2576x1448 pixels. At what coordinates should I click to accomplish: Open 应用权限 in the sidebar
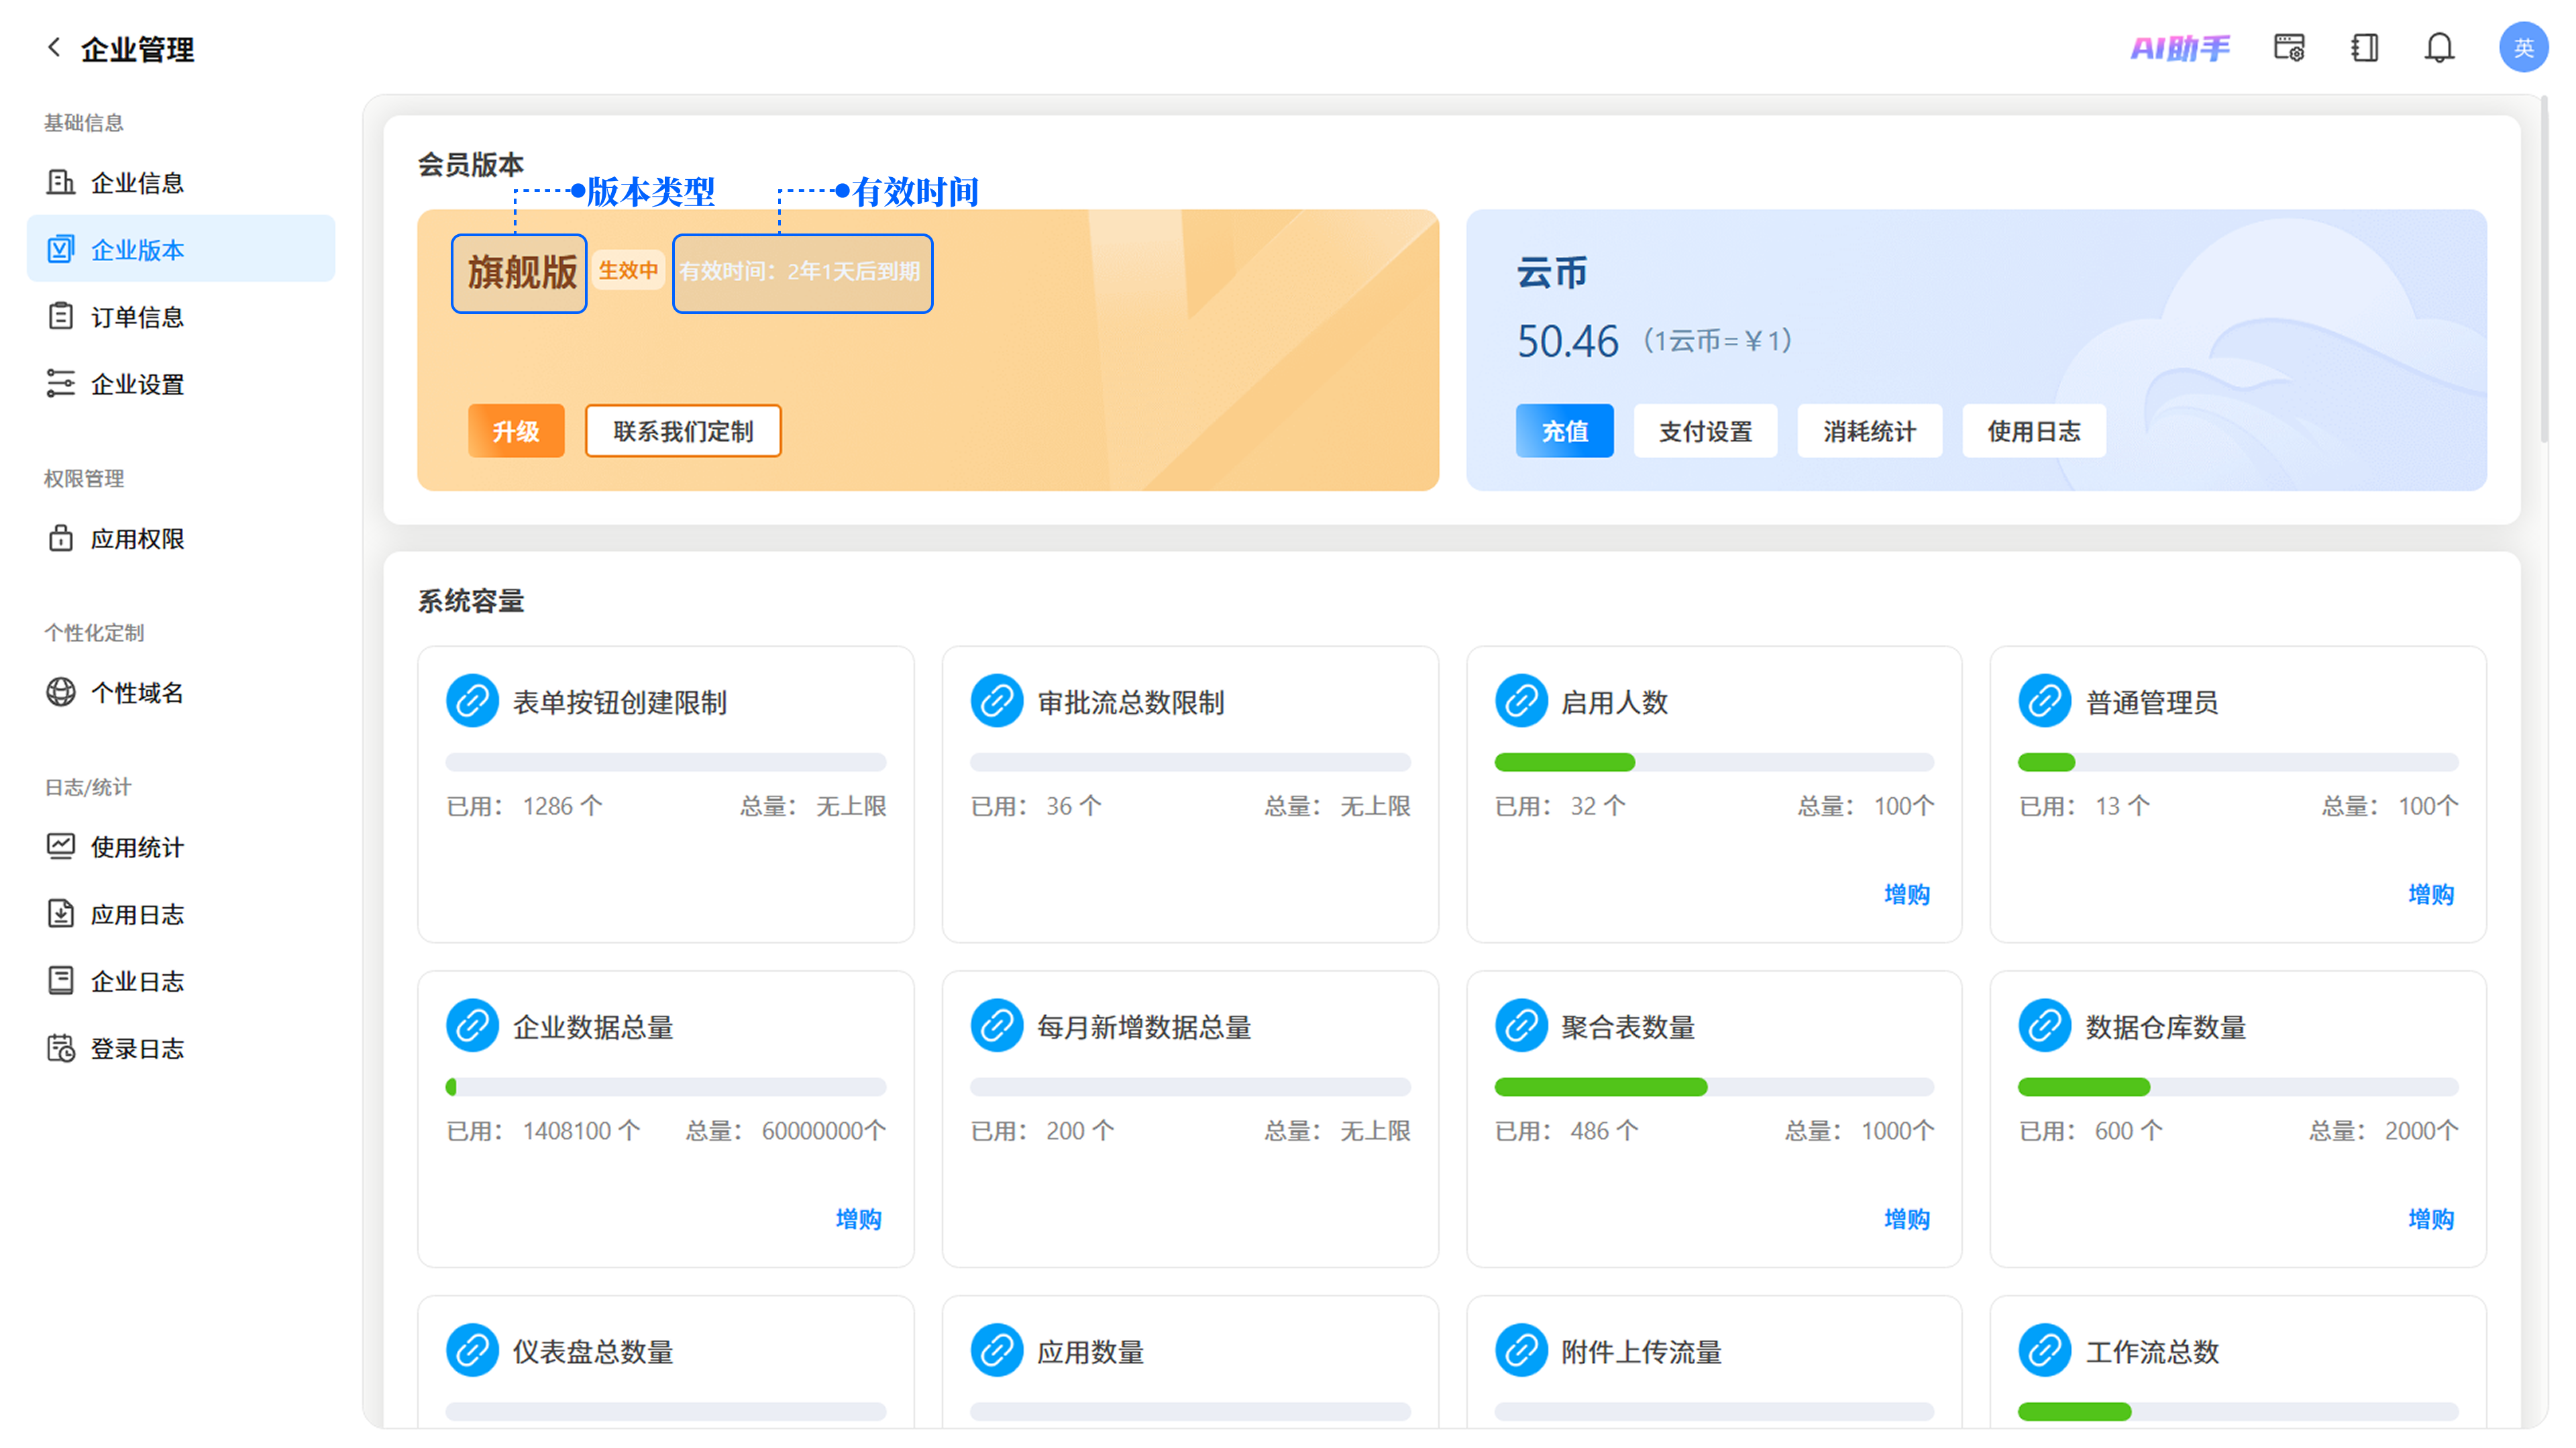181,538
